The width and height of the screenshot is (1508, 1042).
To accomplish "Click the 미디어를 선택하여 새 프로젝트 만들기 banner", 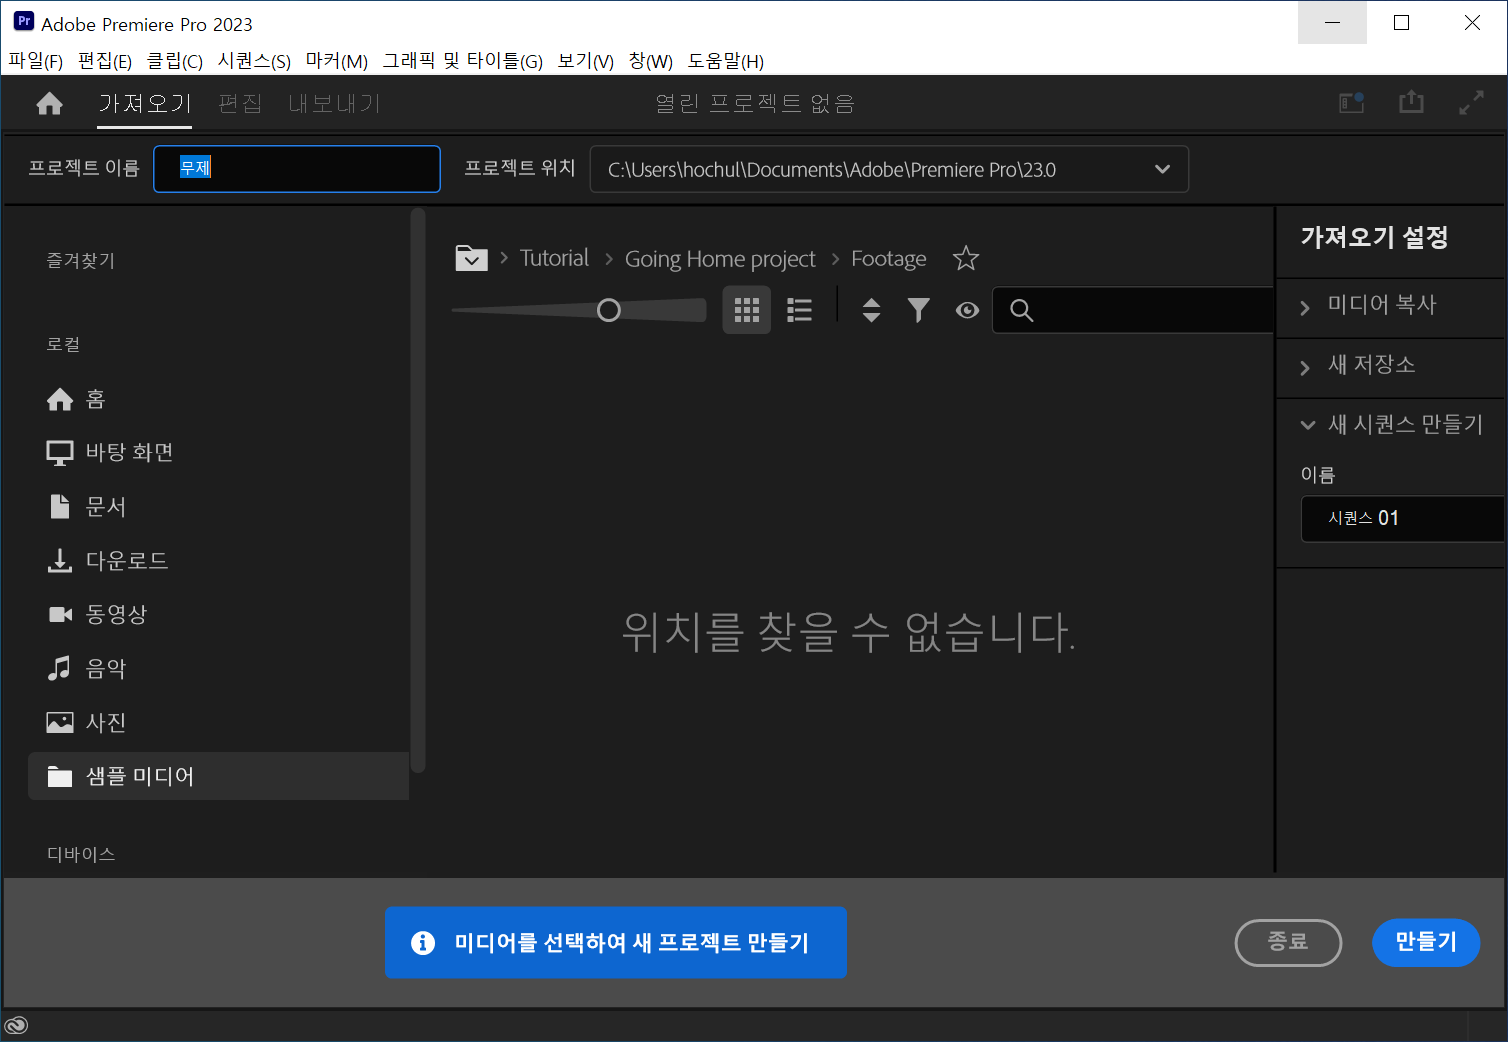I will [x=616, y=942].
